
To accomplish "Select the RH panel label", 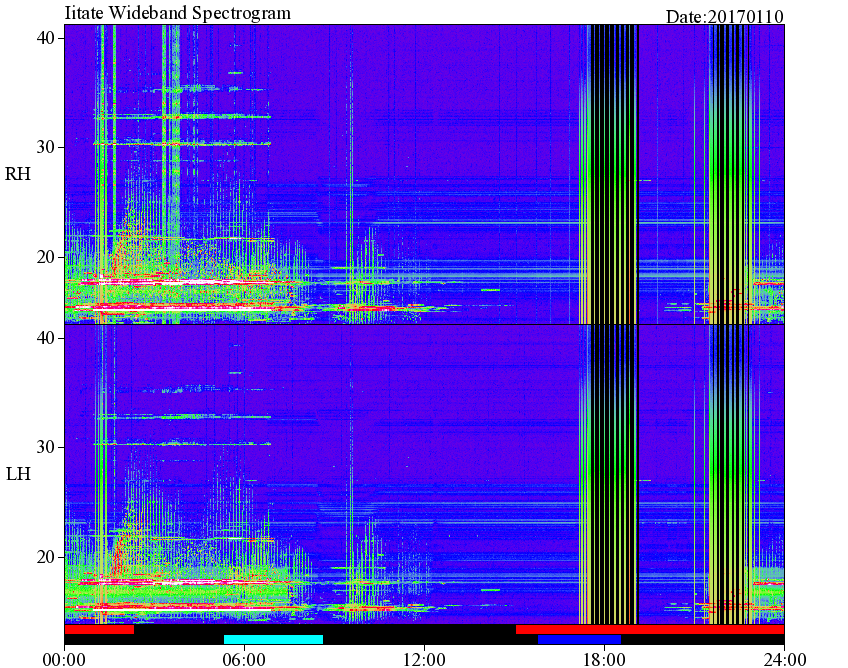I will coord(17,174).
